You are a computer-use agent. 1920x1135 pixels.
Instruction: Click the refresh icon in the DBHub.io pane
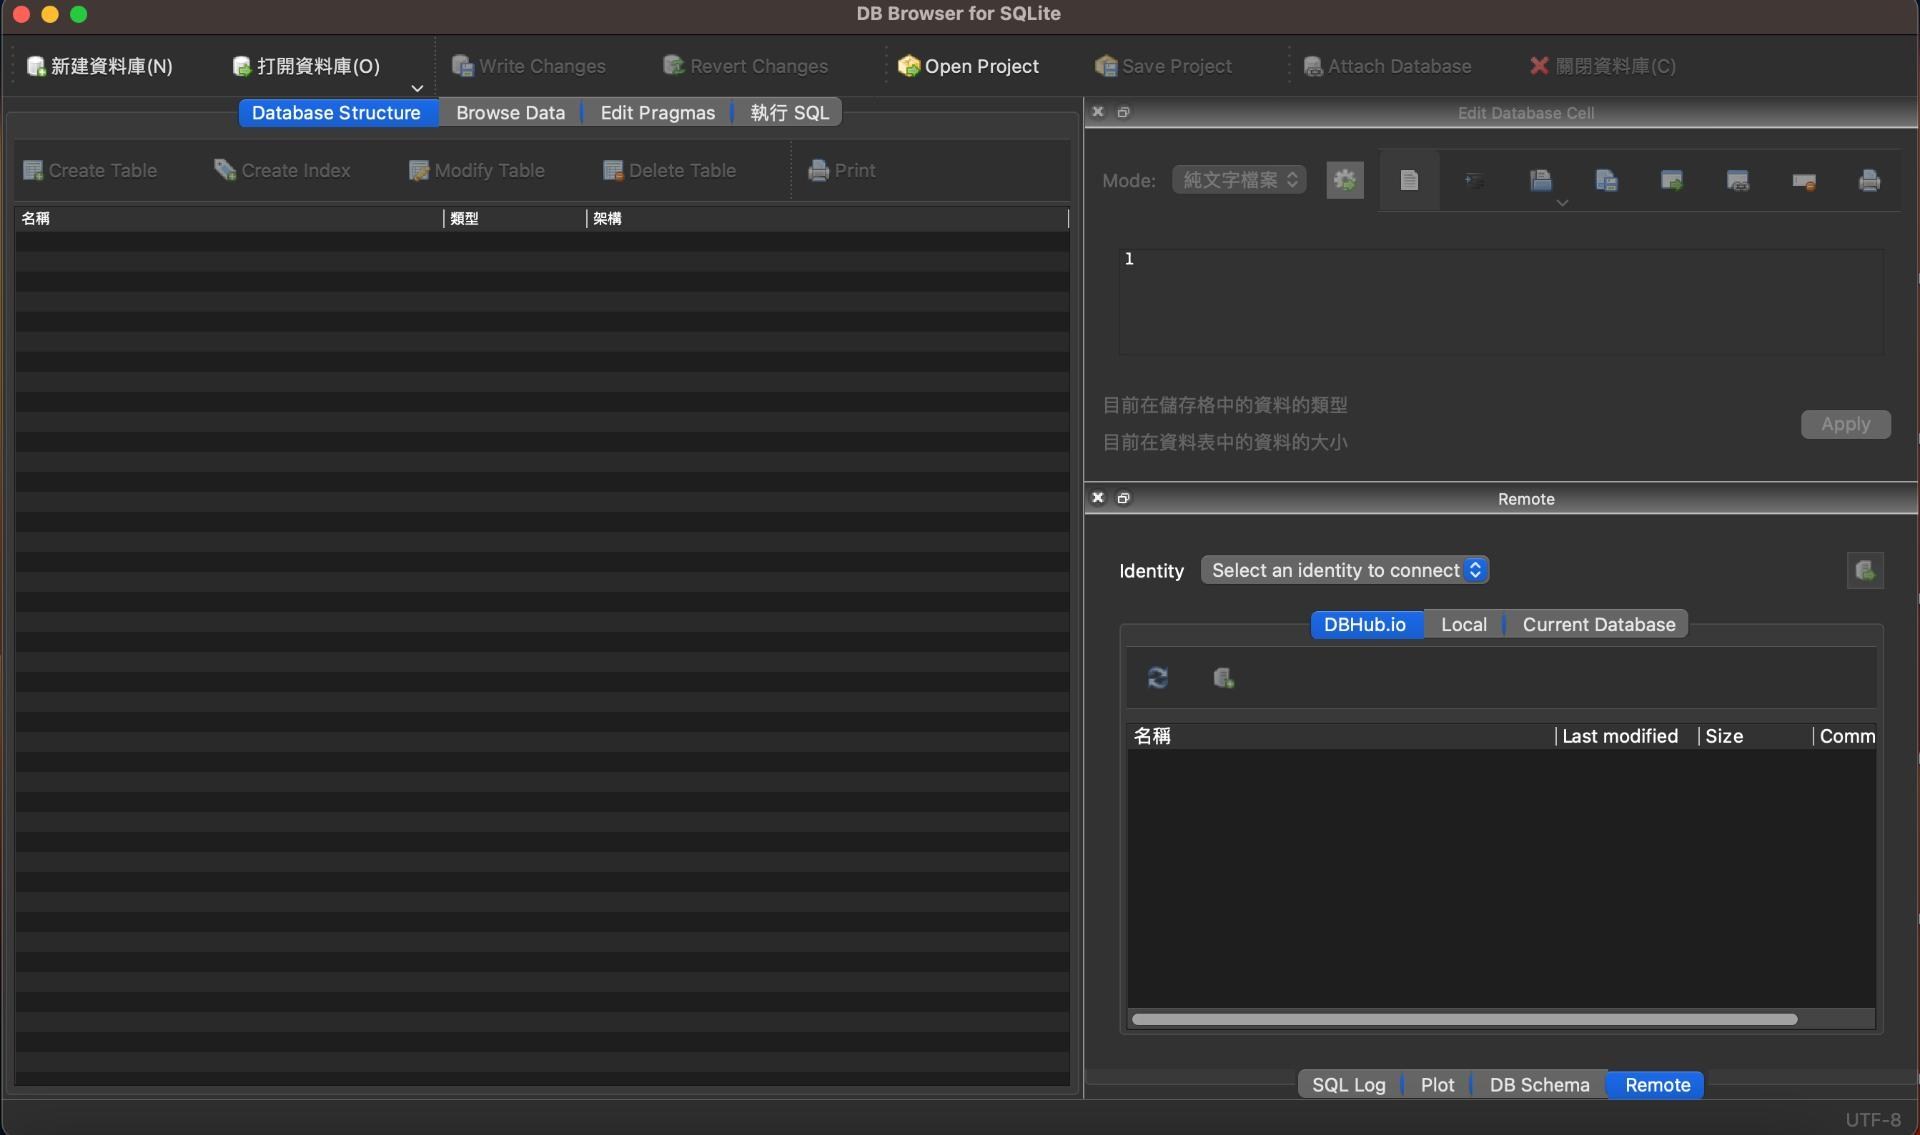[x=1157, y=678]
